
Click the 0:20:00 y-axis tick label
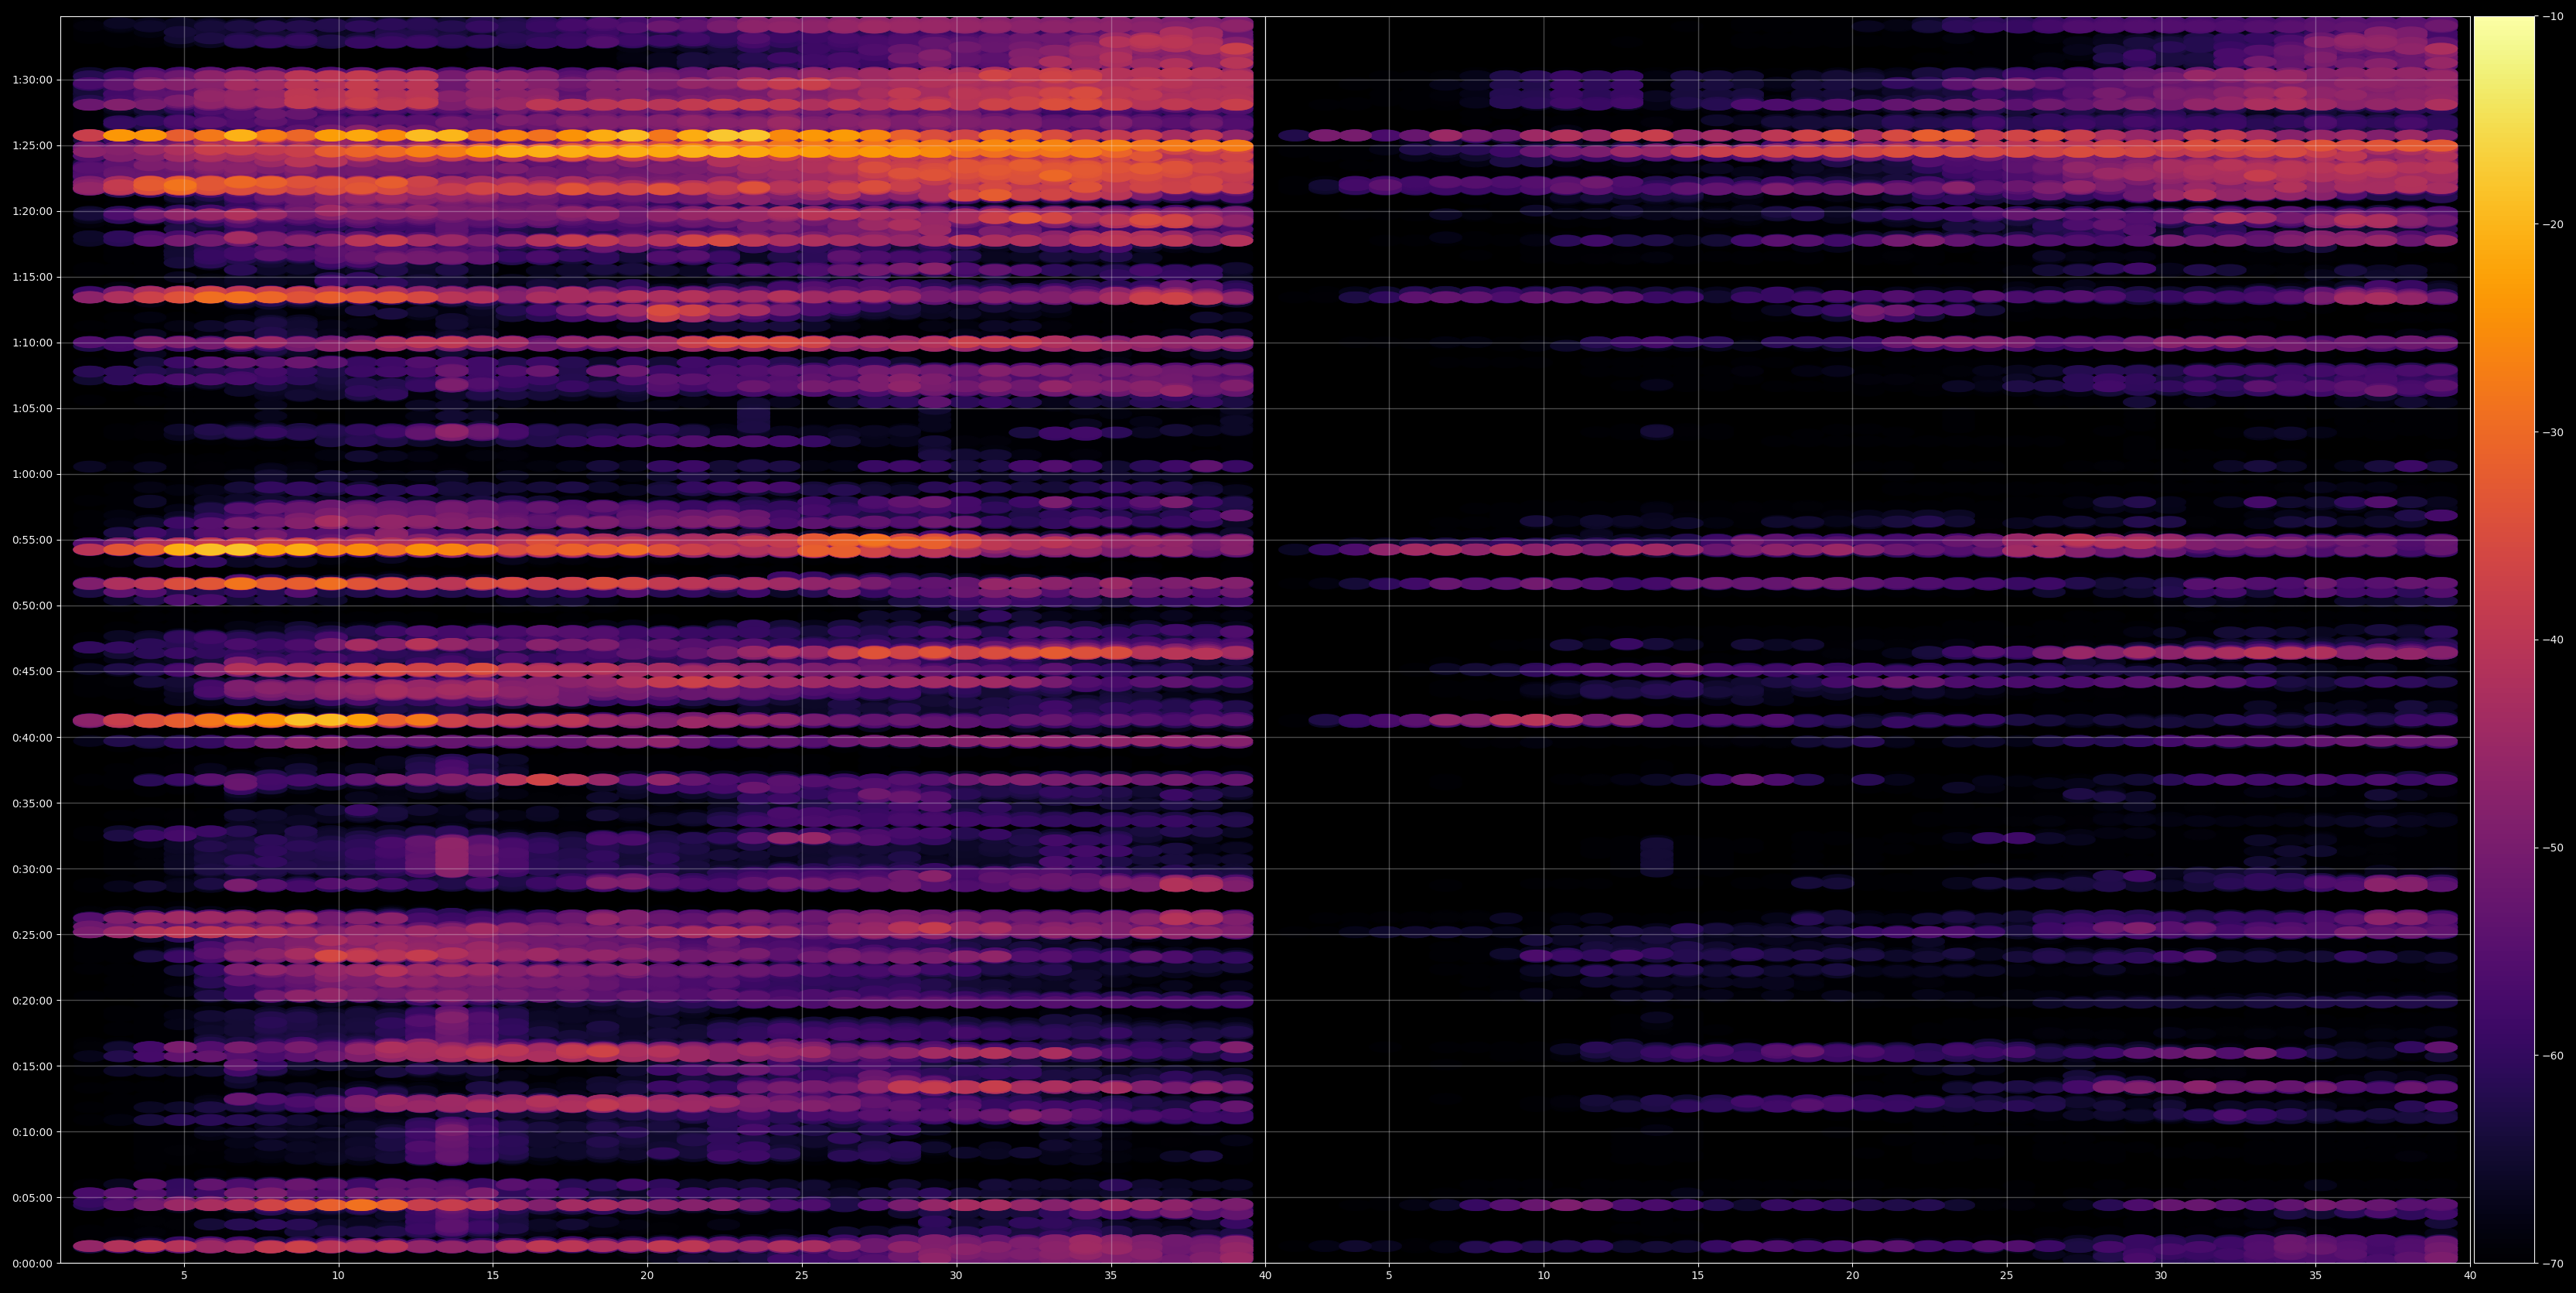click(32, 1001)
